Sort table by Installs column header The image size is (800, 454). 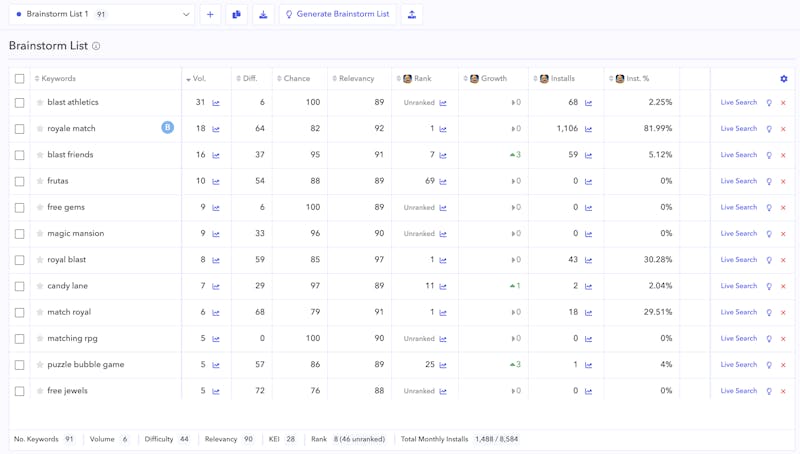[561, 79]
